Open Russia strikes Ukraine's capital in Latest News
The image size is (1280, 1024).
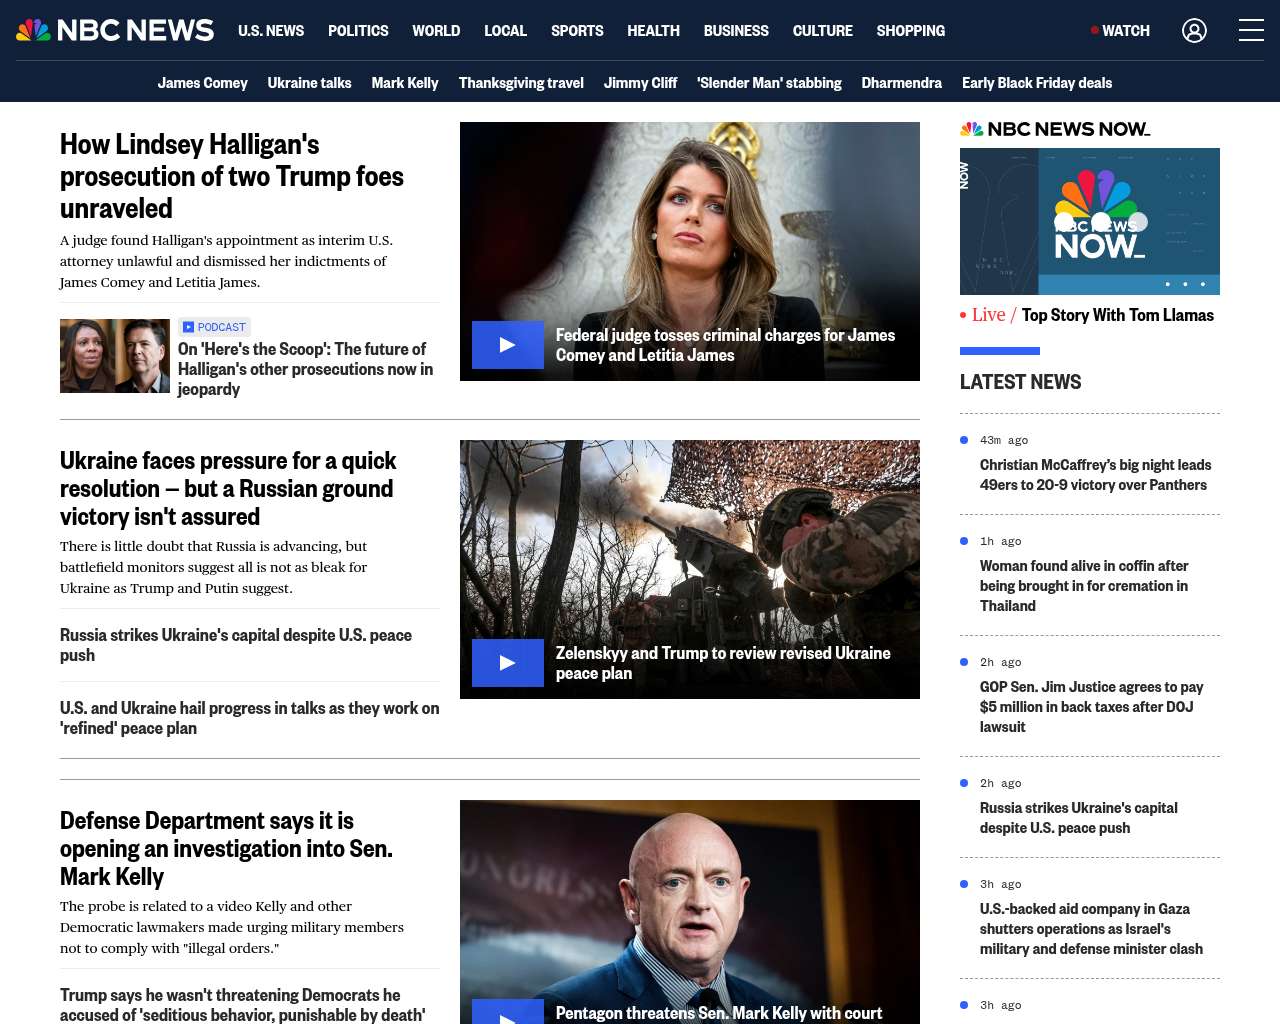point(1078,818)
